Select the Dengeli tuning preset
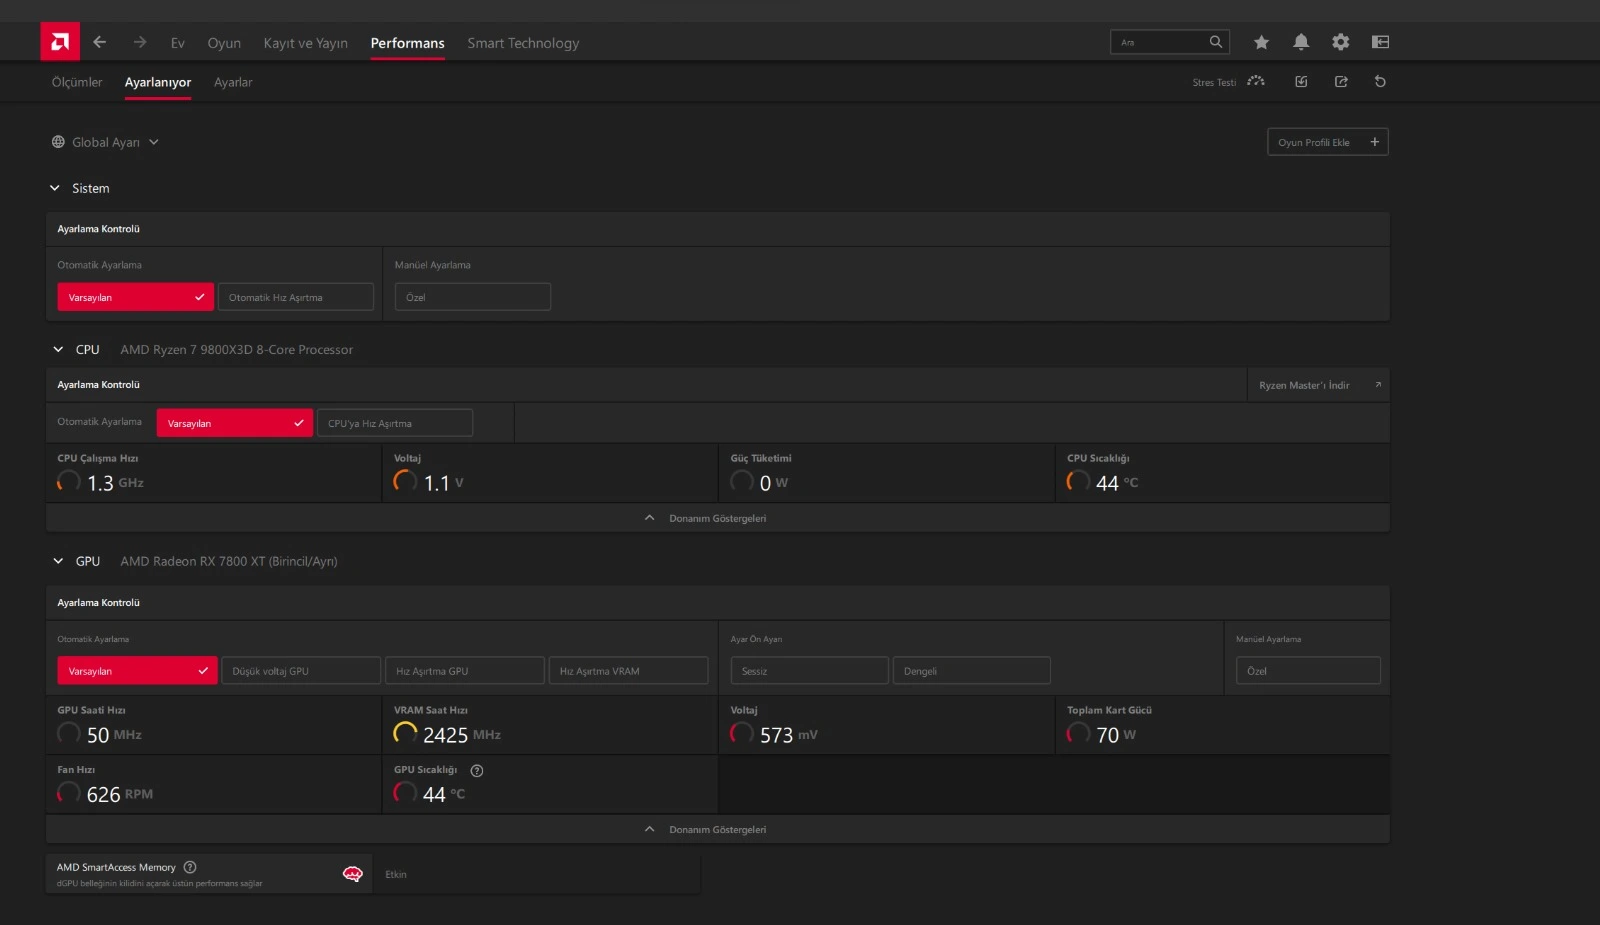 tap(972, 671)
